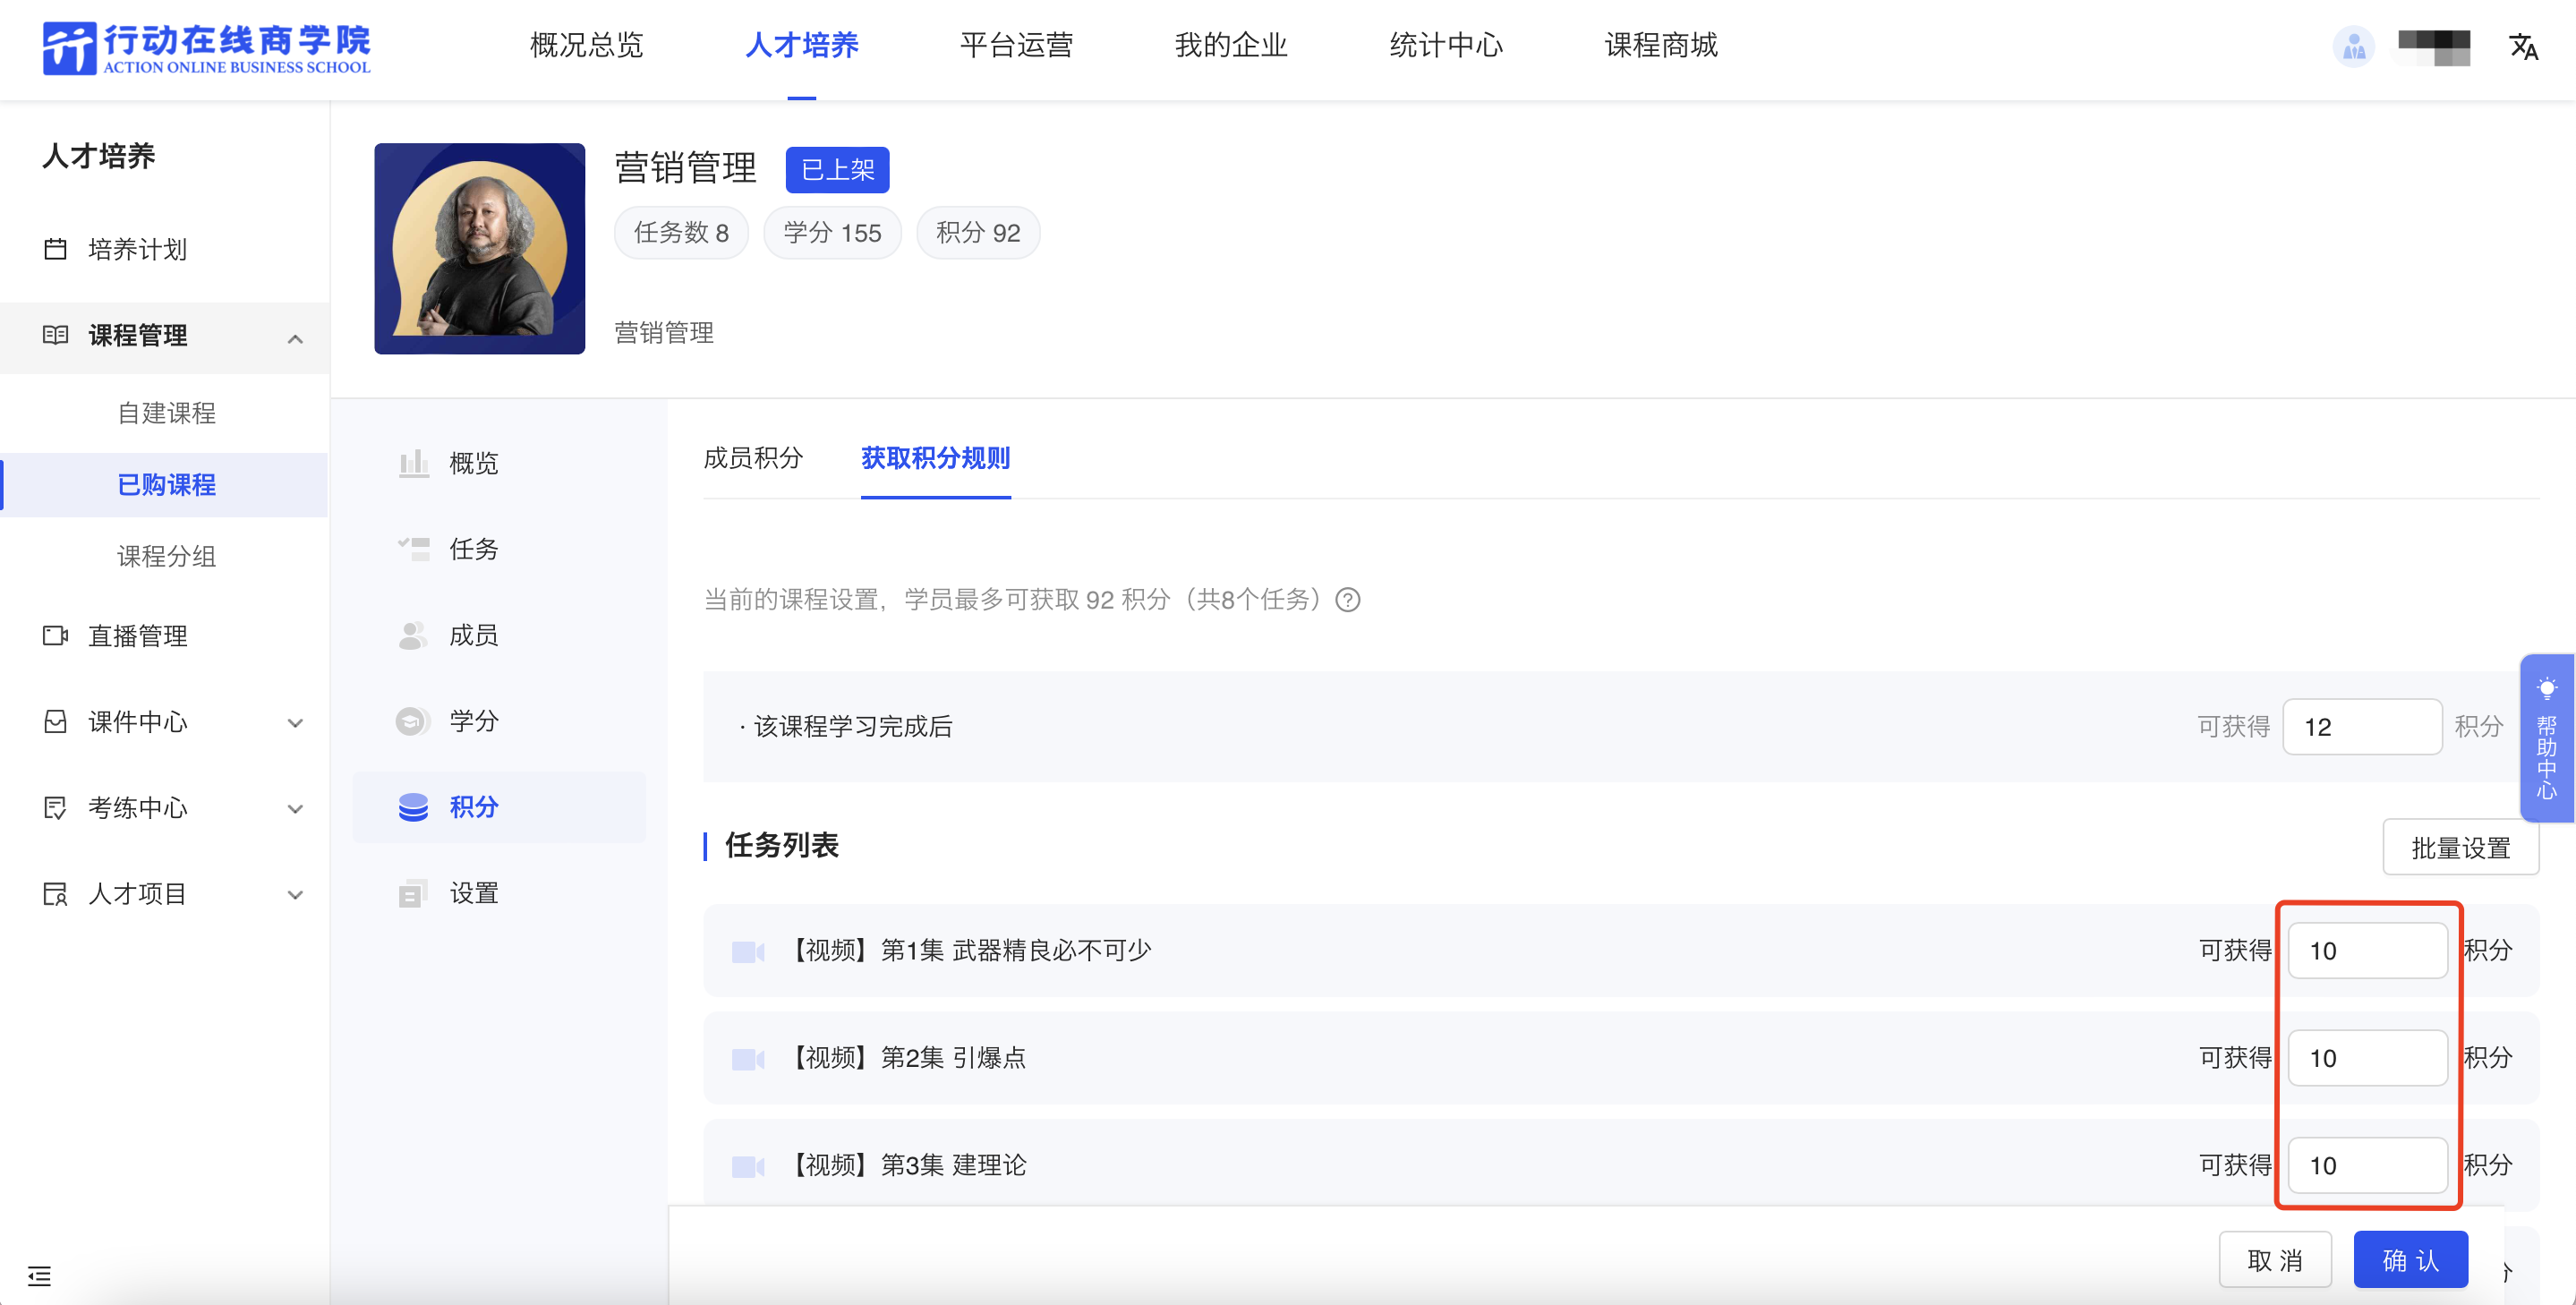
Task: Collapse the 课程管理 section chevron
Action: point(295,338)
